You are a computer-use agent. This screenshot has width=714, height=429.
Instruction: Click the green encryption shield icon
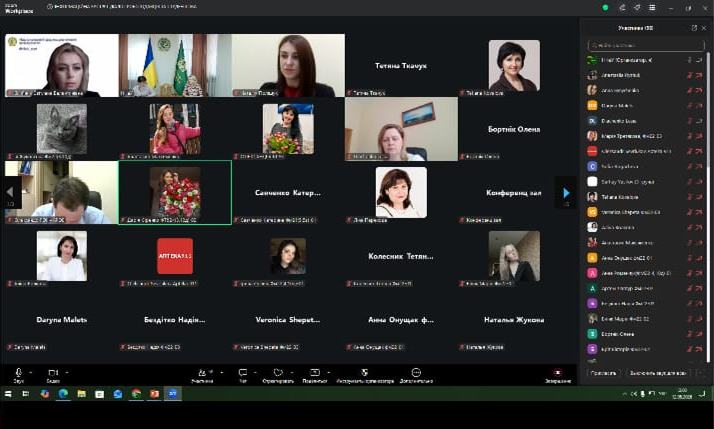pyautogui.click(x=605, y=7)
